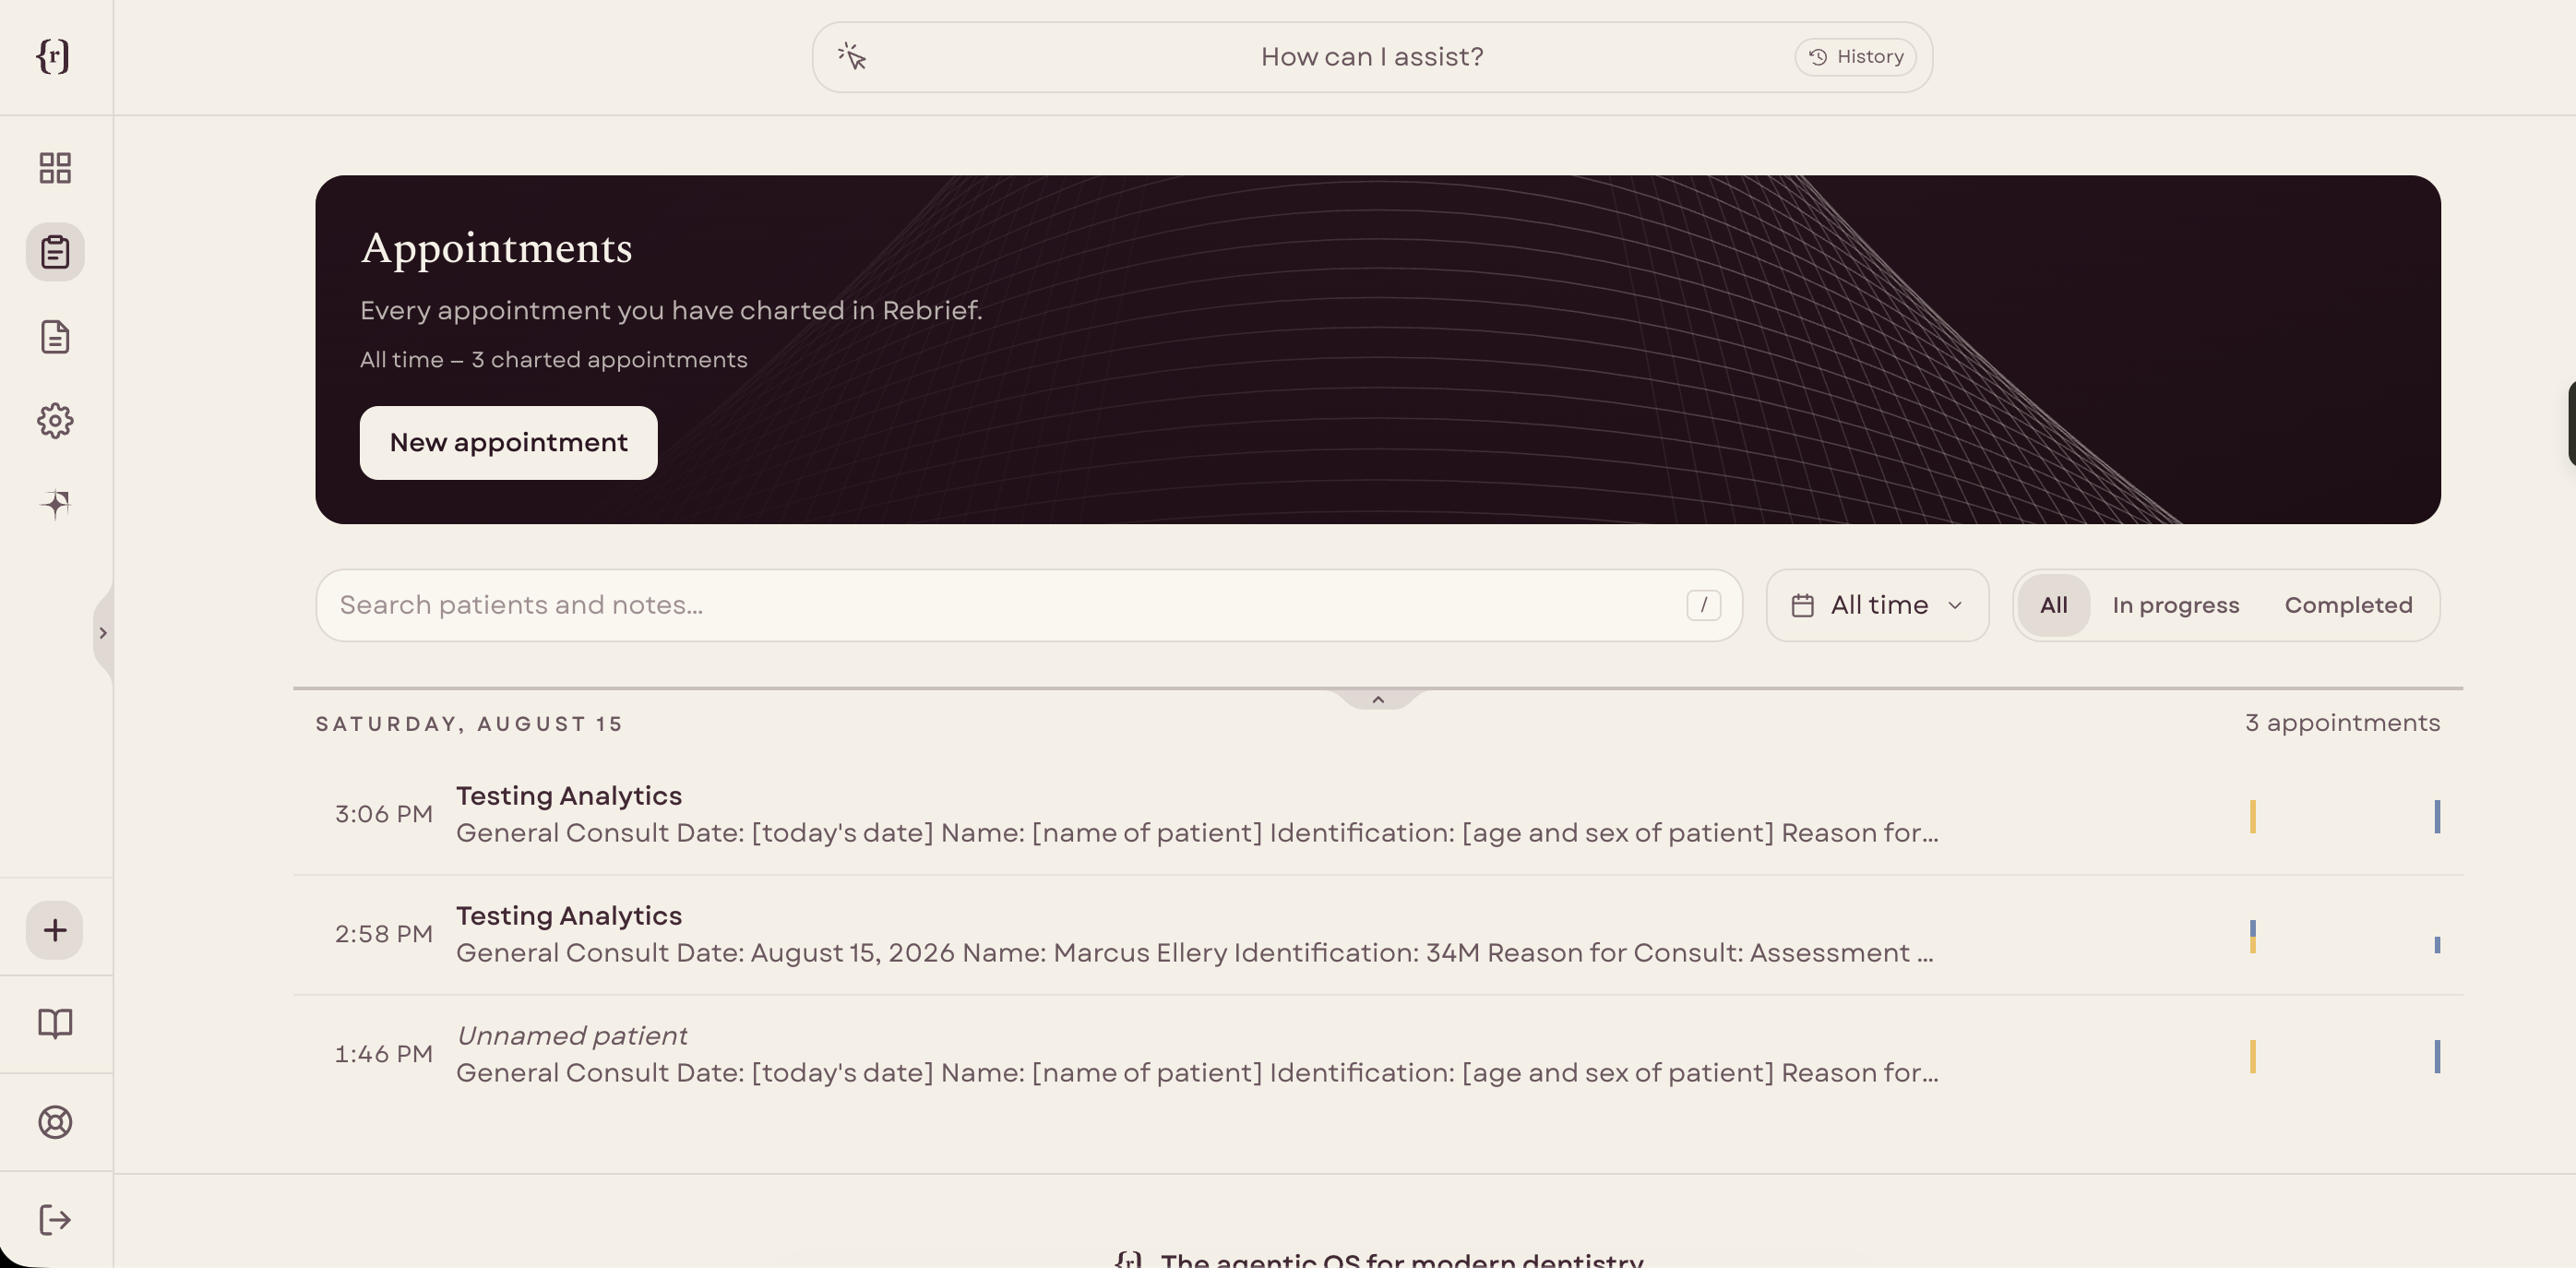Viewport: 2576px width, 1268px height.
Task: Open the open-book guide icon in sidebar
Action: [x=55, y=1024]
